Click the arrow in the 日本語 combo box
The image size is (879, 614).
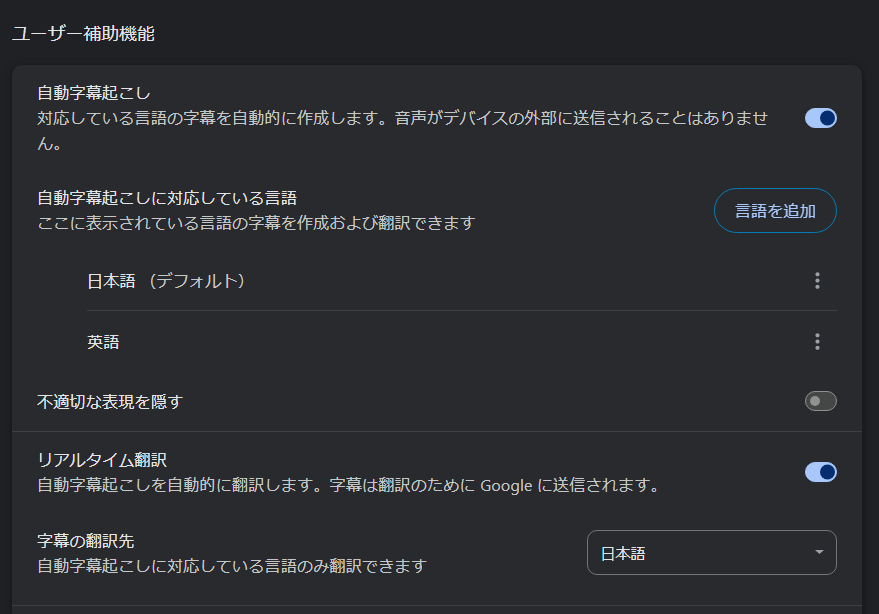pos(819,553)
